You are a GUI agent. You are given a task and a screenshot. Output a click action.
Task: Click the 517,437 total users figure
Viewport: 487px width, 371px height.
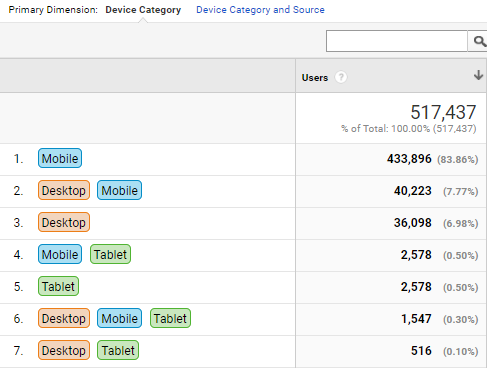[443, 112]
